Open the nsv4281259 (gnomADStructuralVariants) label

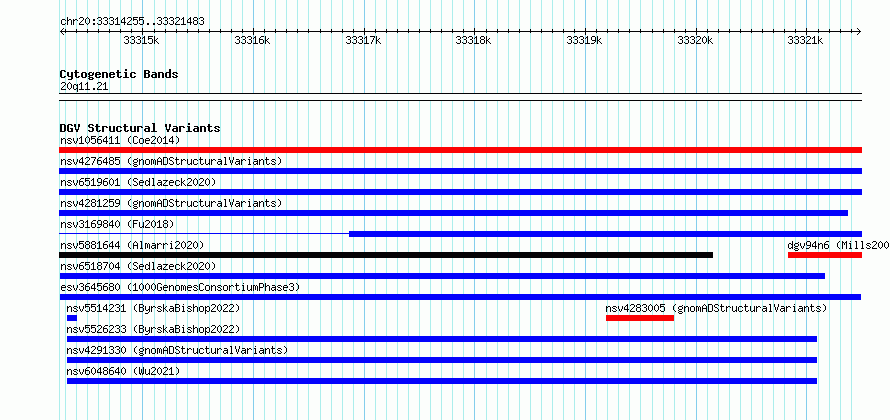point(171,203)
